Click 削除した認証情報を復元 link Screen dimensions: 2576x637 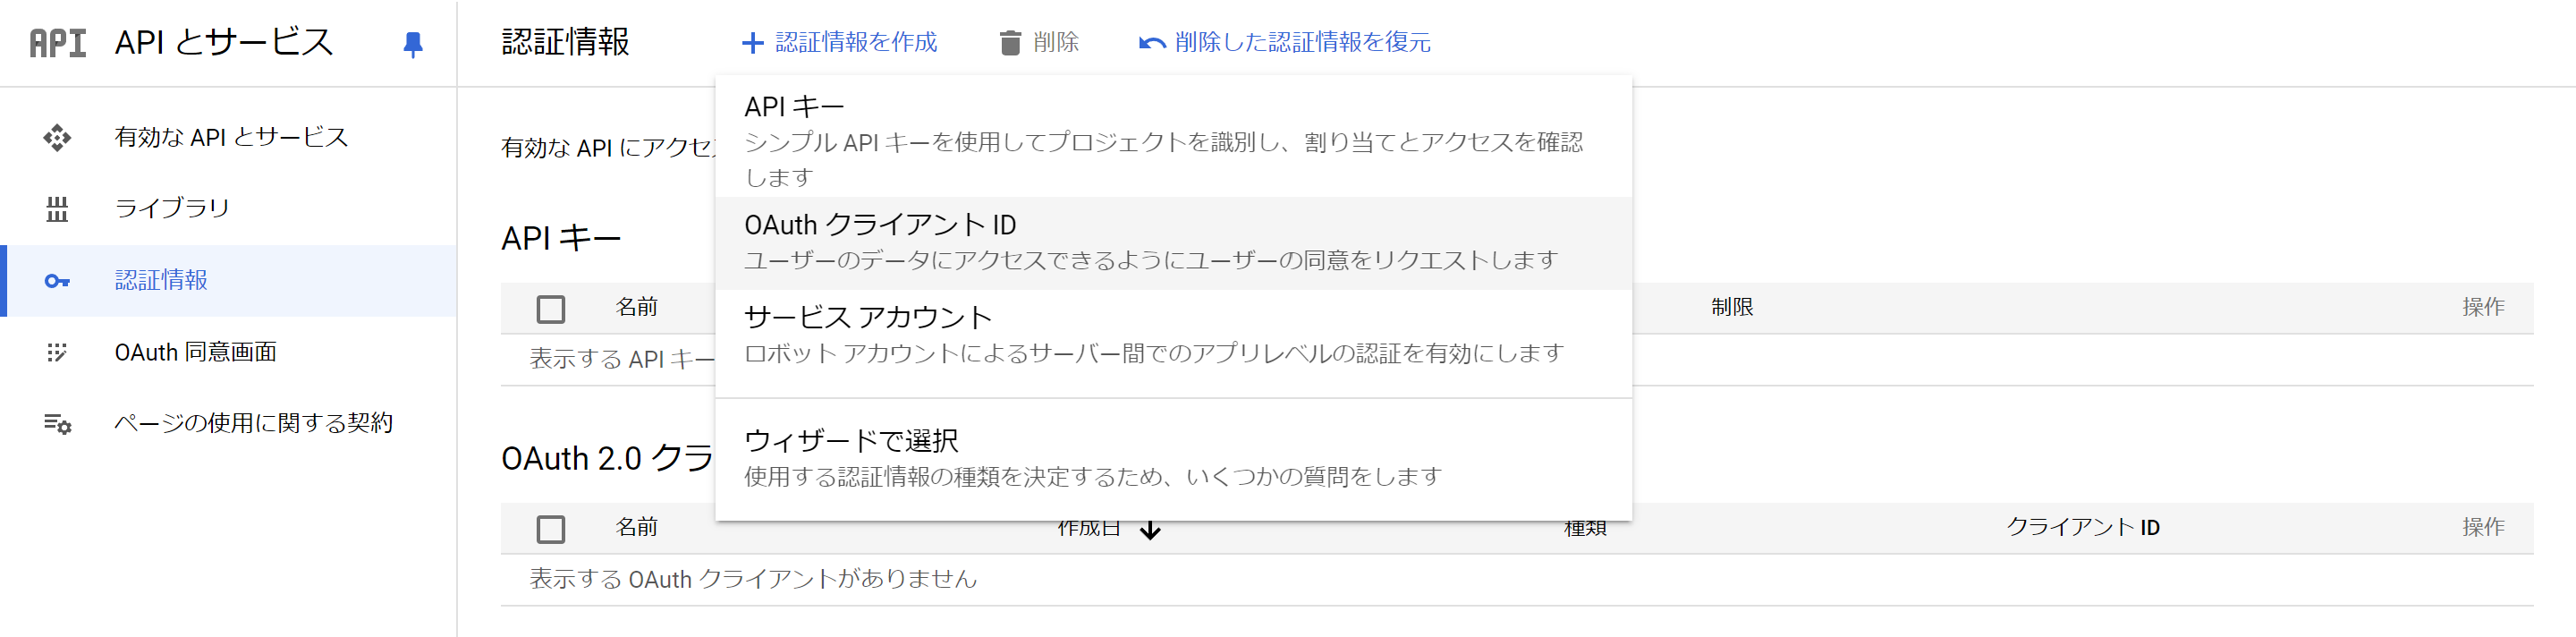click(1302, 42)
